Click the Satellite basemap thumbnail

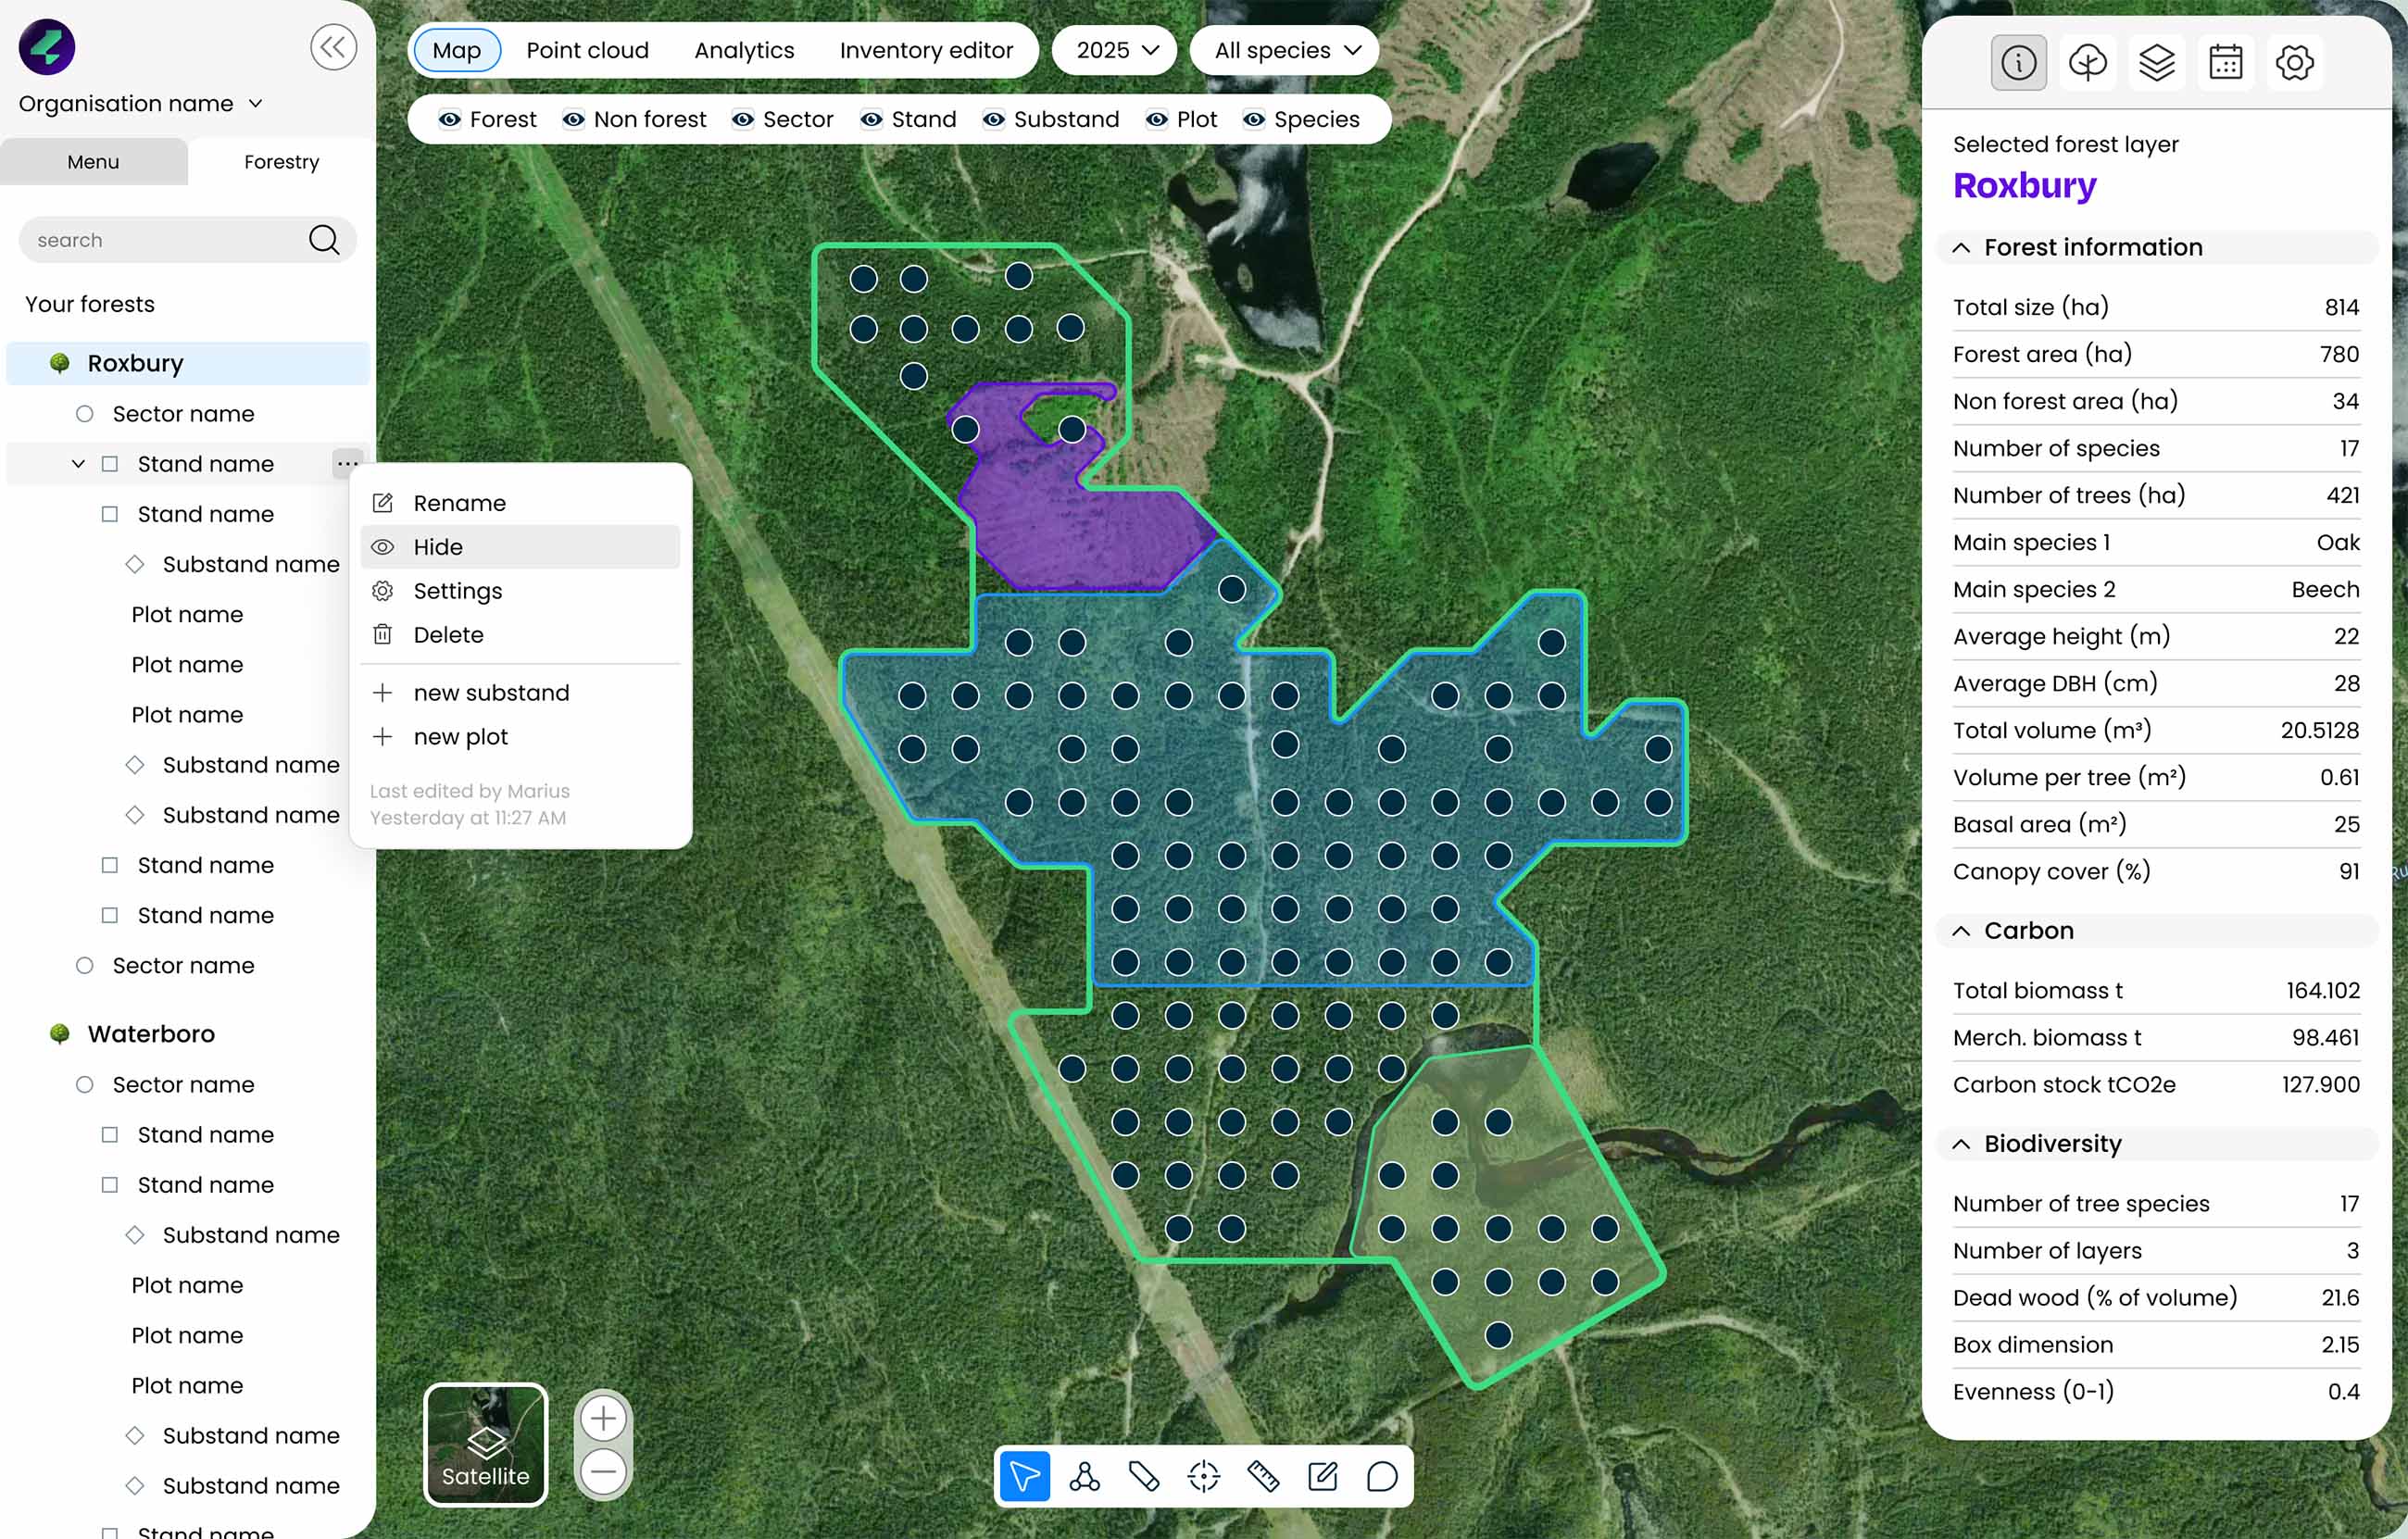(x=486, y=1444)
